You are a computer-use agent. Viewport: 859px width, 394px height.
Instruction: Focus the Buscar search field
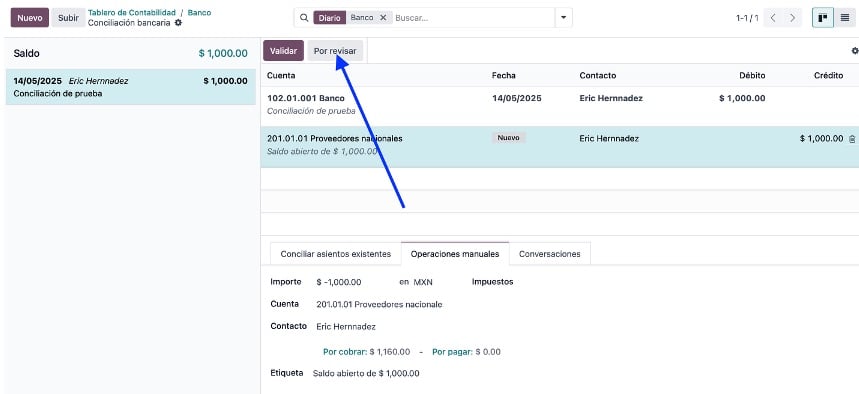point(473,18)
